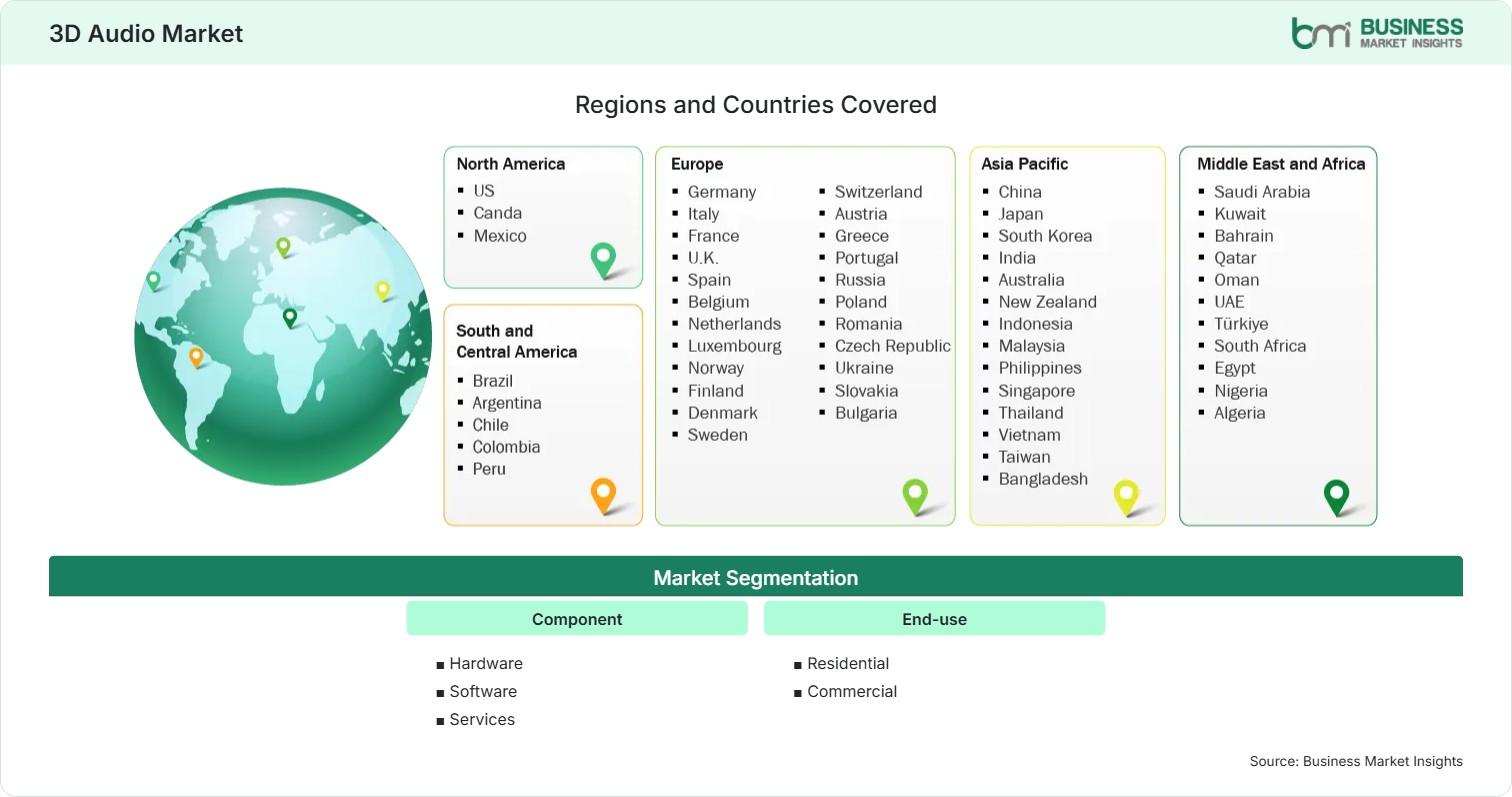Image resolution: width=1512 pixels, height=797 pixels.
Task: Click the South and Central America panel's orange pin
Action: [x=603, y=495]
